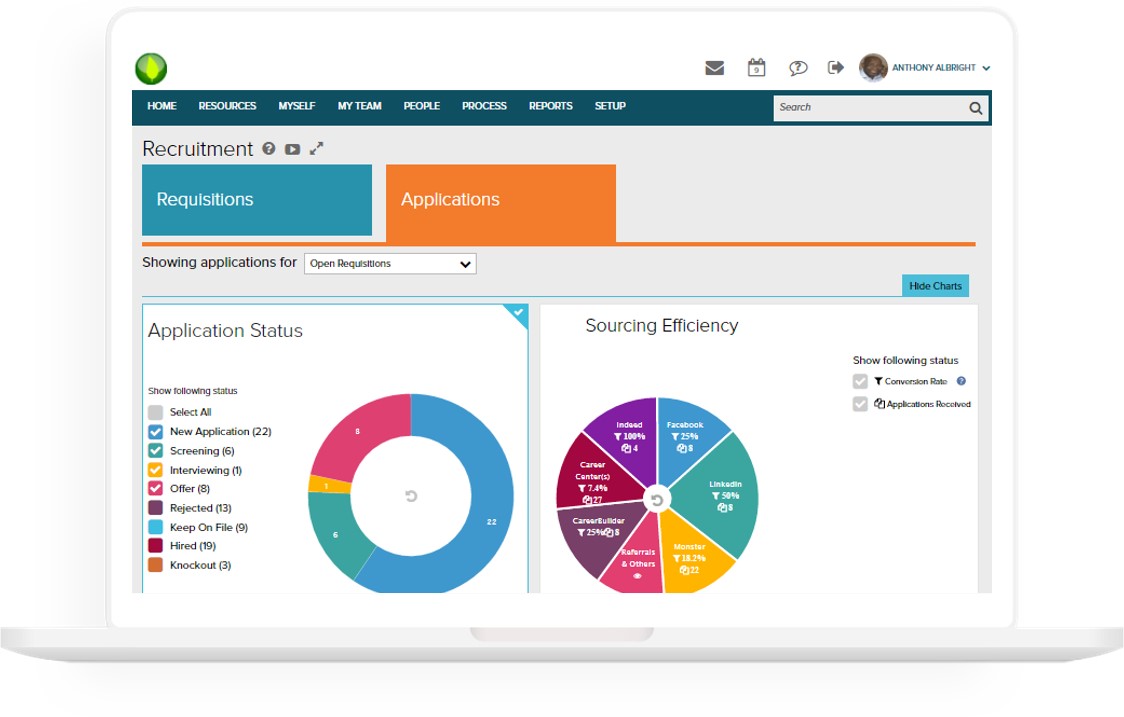This screenshot has width=1124, height=717.
Task: Play the Recruitment video tutorial icon
Action: pos(292,149)
